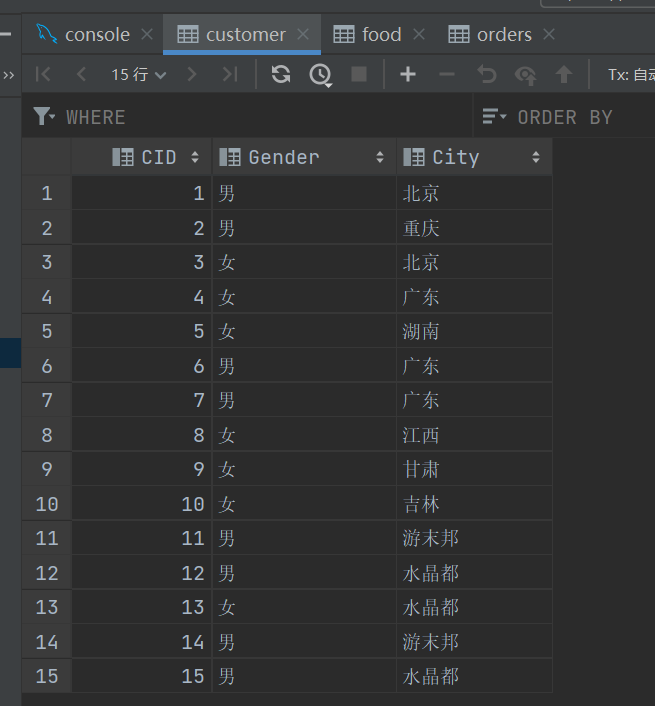The image size is (655, 706).
Task: Sort by Gender using its arrows
Action: pyautogui.click(x=380, y=157)
